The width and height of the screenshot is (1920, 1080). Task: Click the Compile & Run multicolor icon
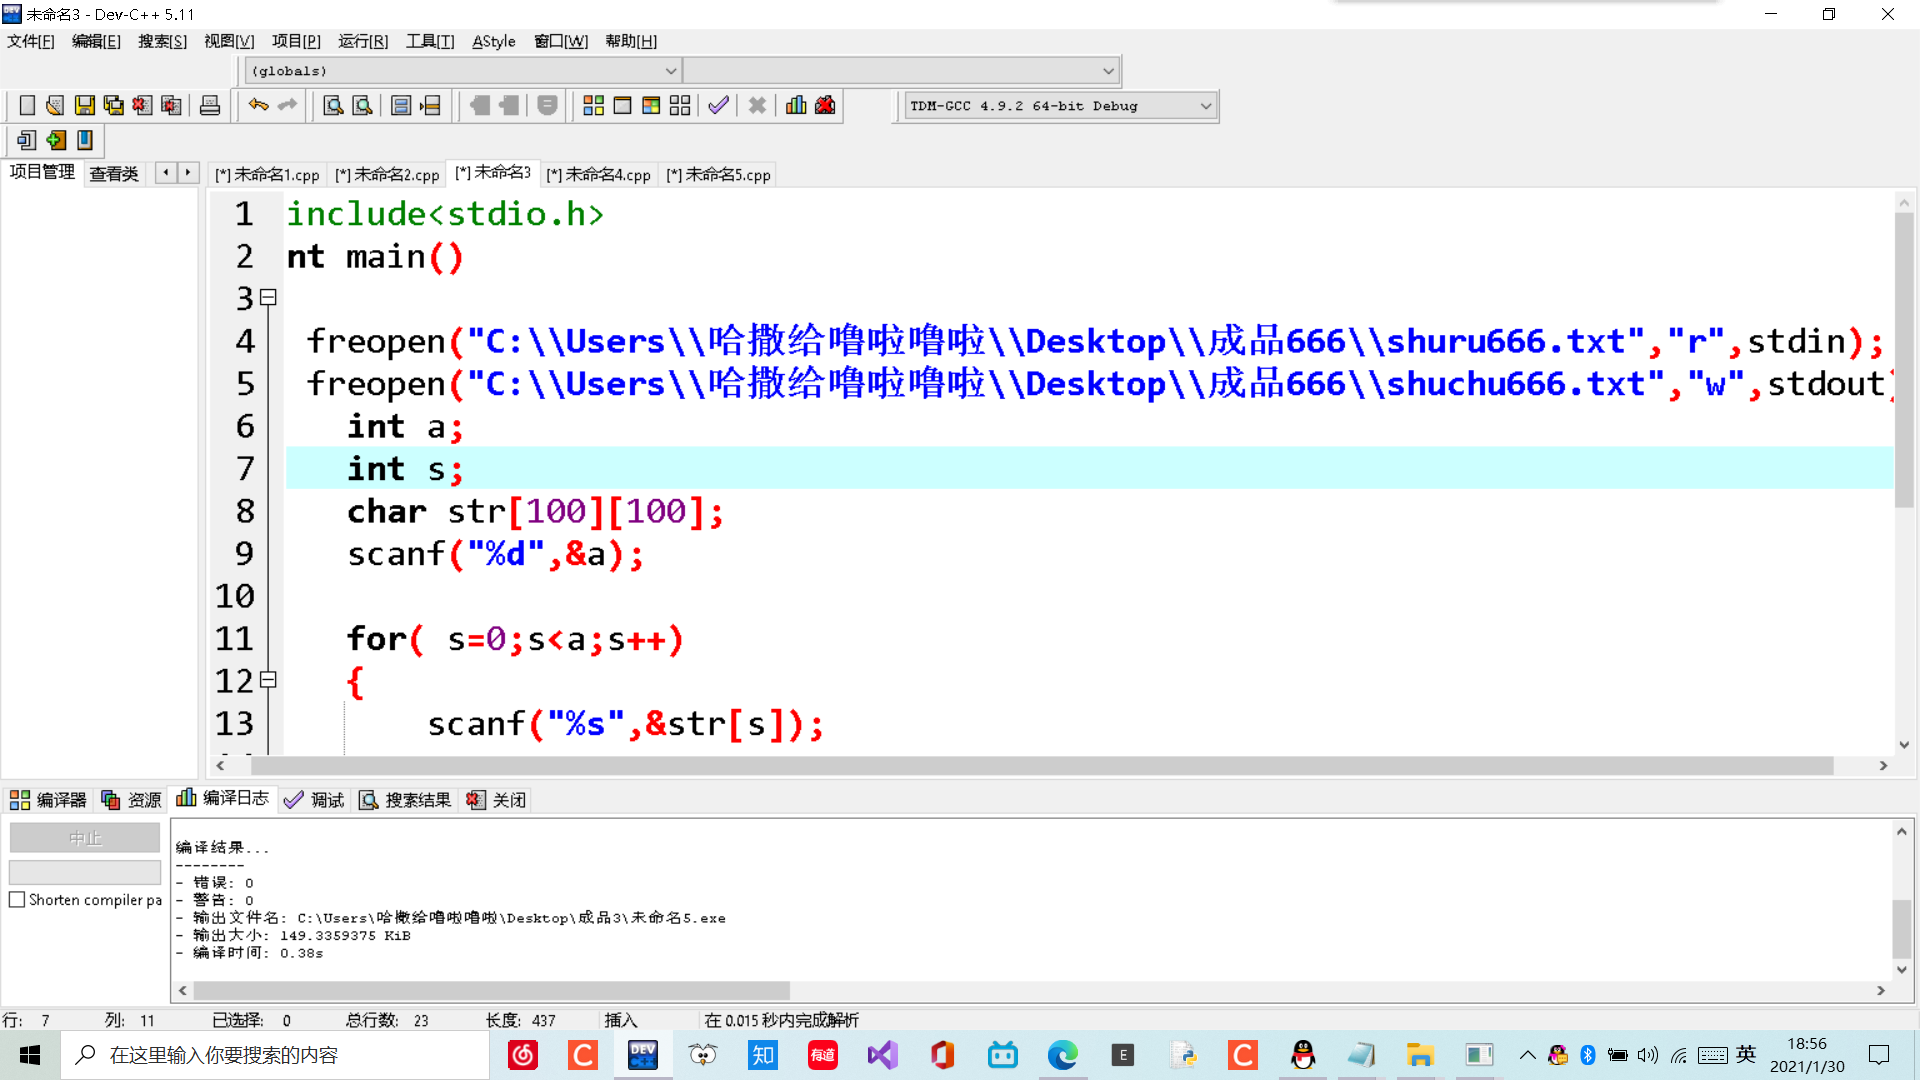(651, 106)
